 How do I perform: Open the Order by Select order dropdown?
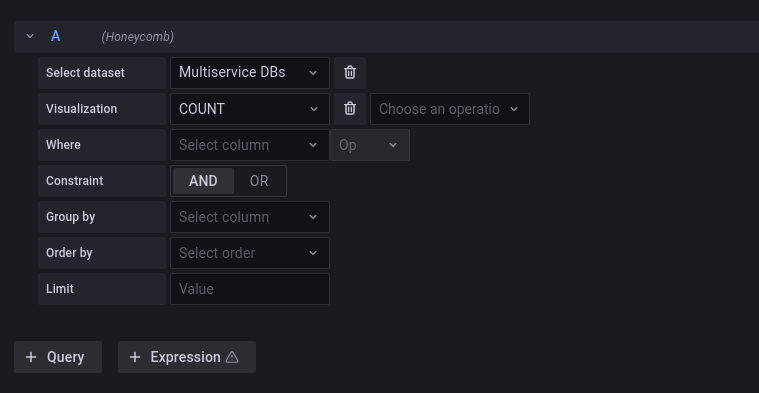tap(250, 253)
